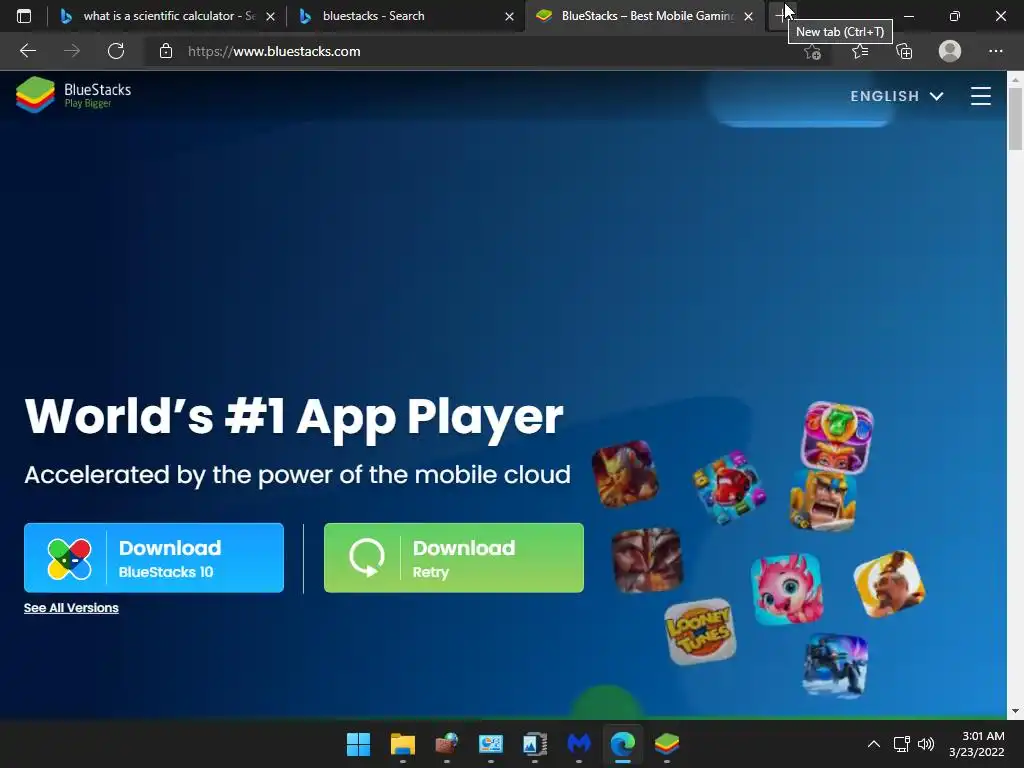Click the vertical scrollbar thumb

pyautogui.click(x=1015, y=119)
